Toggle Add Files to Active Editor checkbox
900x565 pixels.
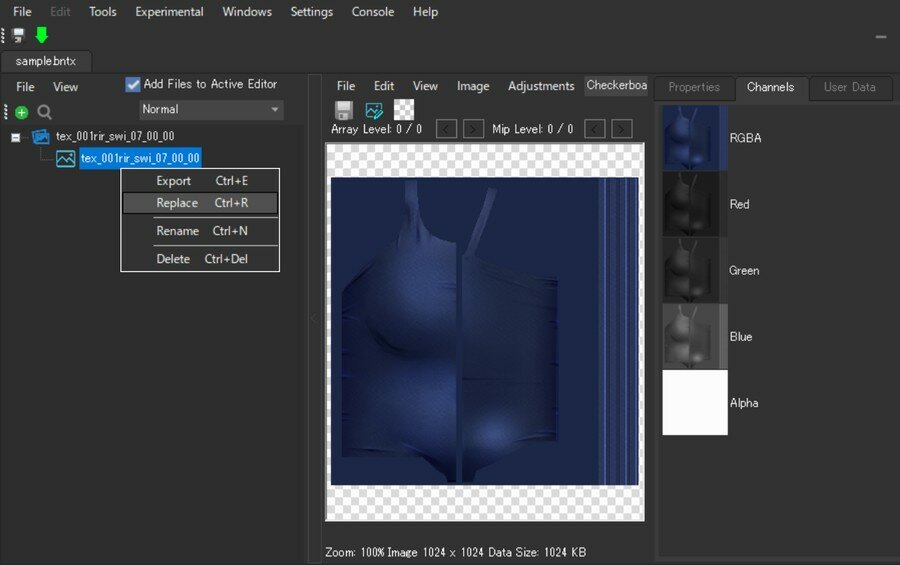tap(133, 84)
